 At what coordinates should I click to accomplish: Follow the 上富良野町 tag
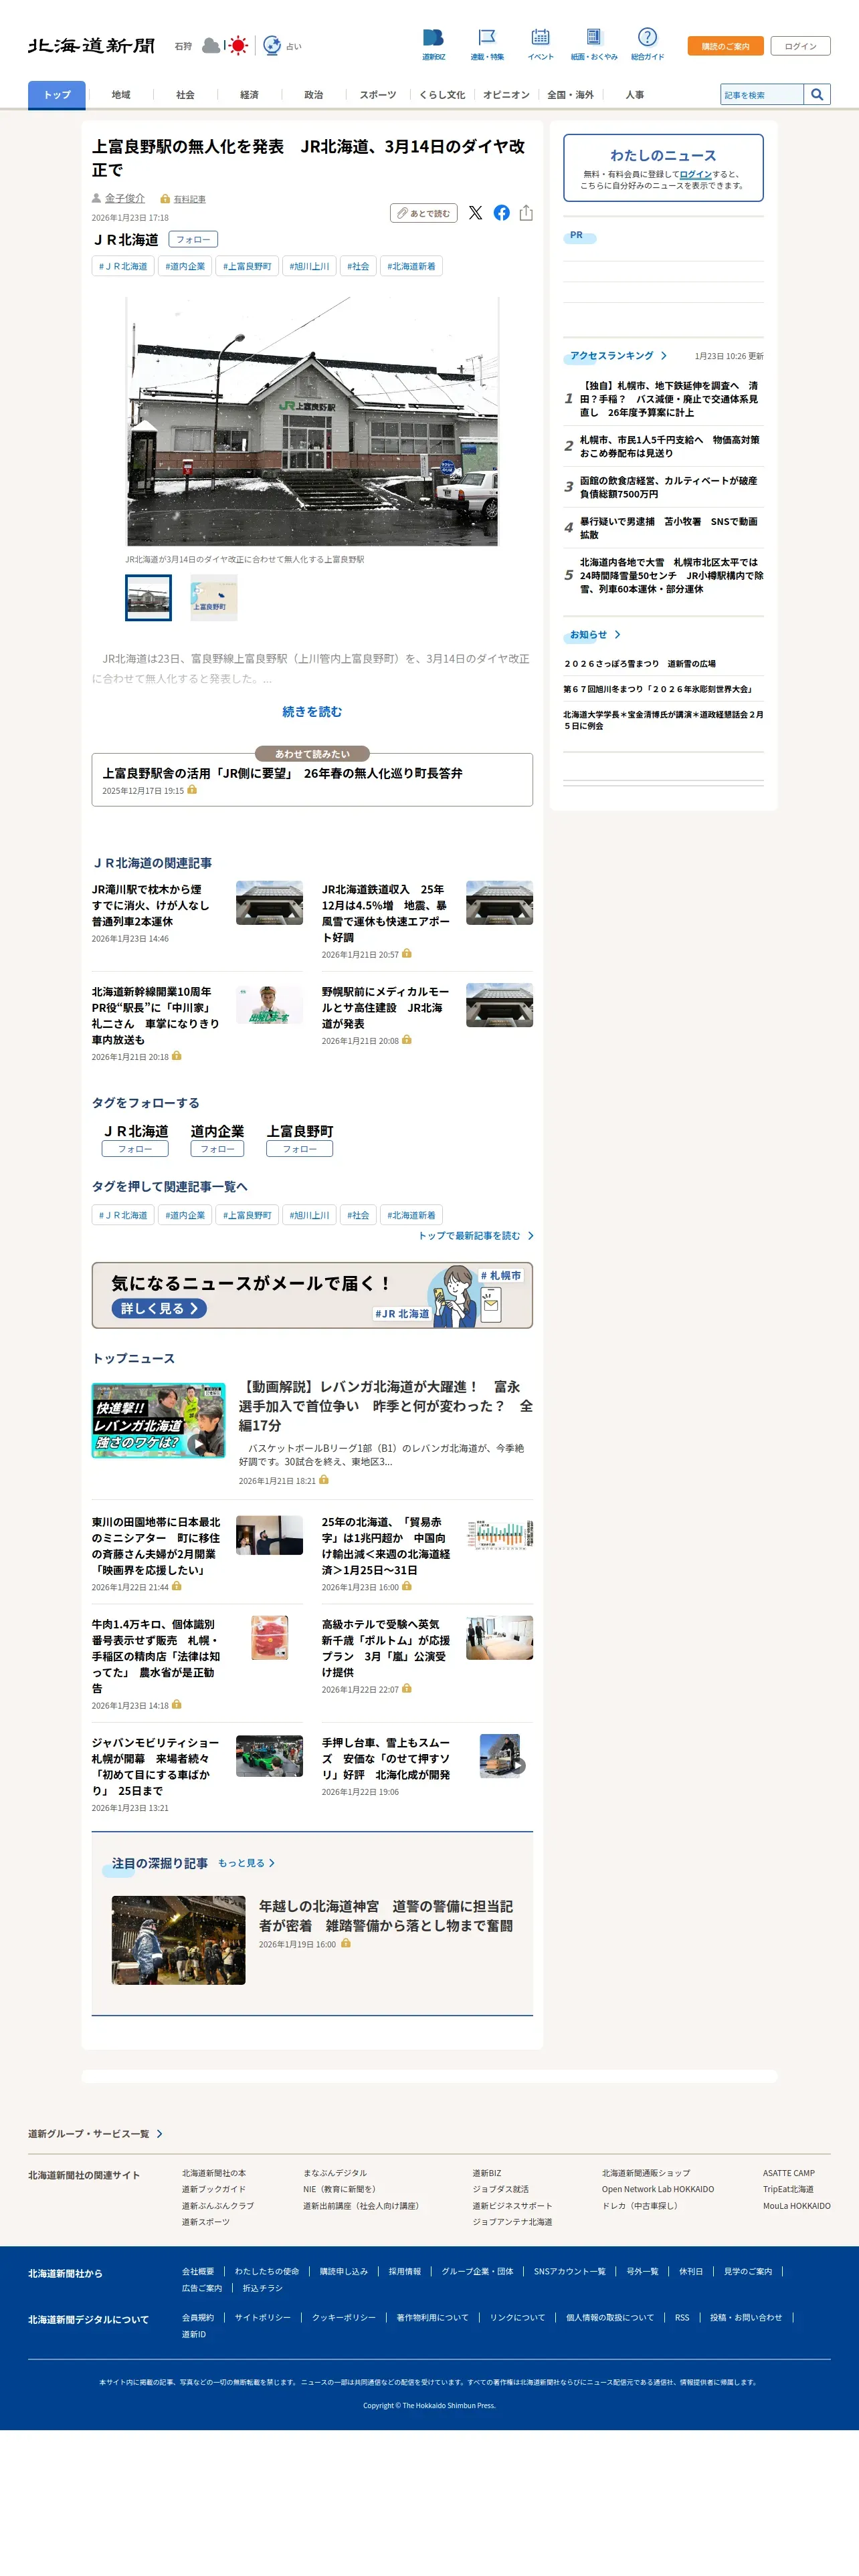pos(299,1149)
